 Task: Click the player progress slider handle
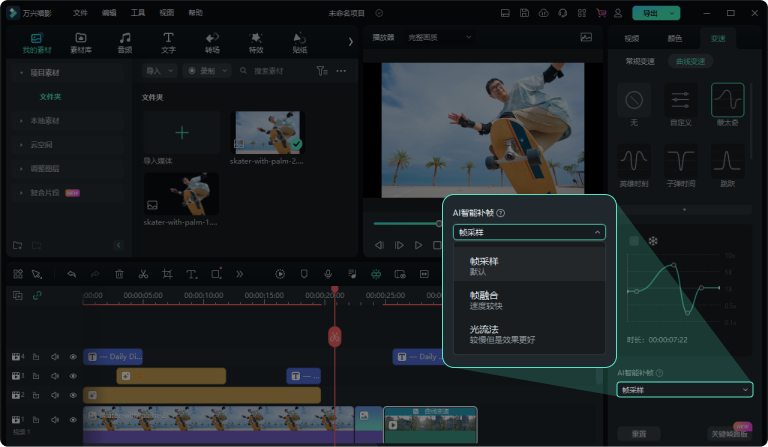point(439,224)
